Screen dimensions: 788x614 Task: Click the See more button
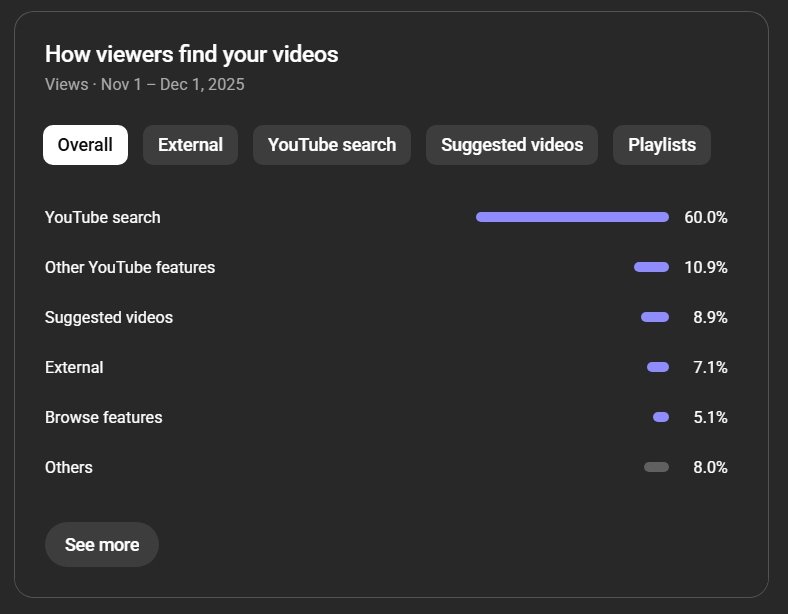click(102, 545)
